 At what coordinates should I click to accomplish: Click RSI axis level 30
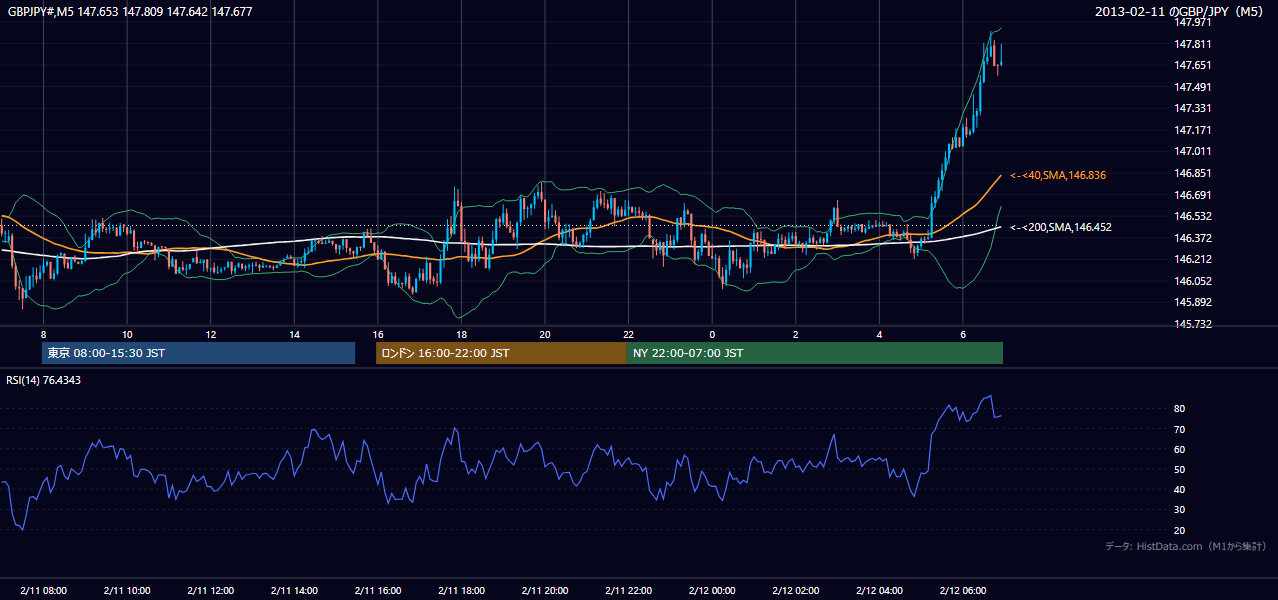[x=1180, y=510]
